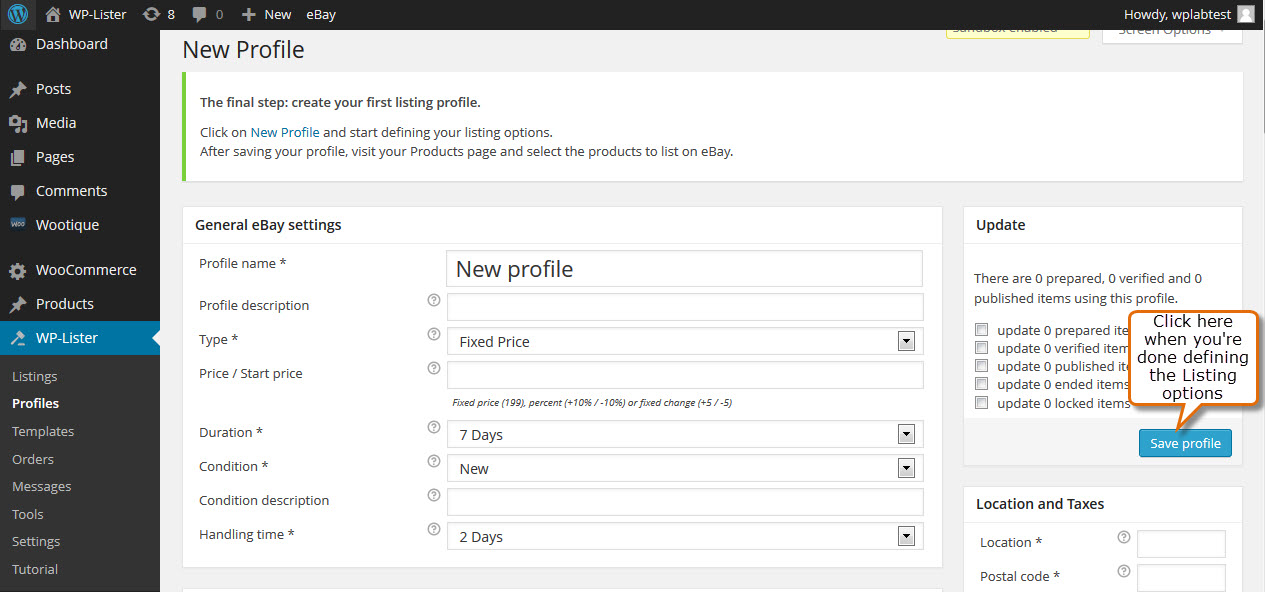Expand the Duration dropdown set to 7 Days
This screenshot has width=1265, height=592.
[x=685, y=434]
